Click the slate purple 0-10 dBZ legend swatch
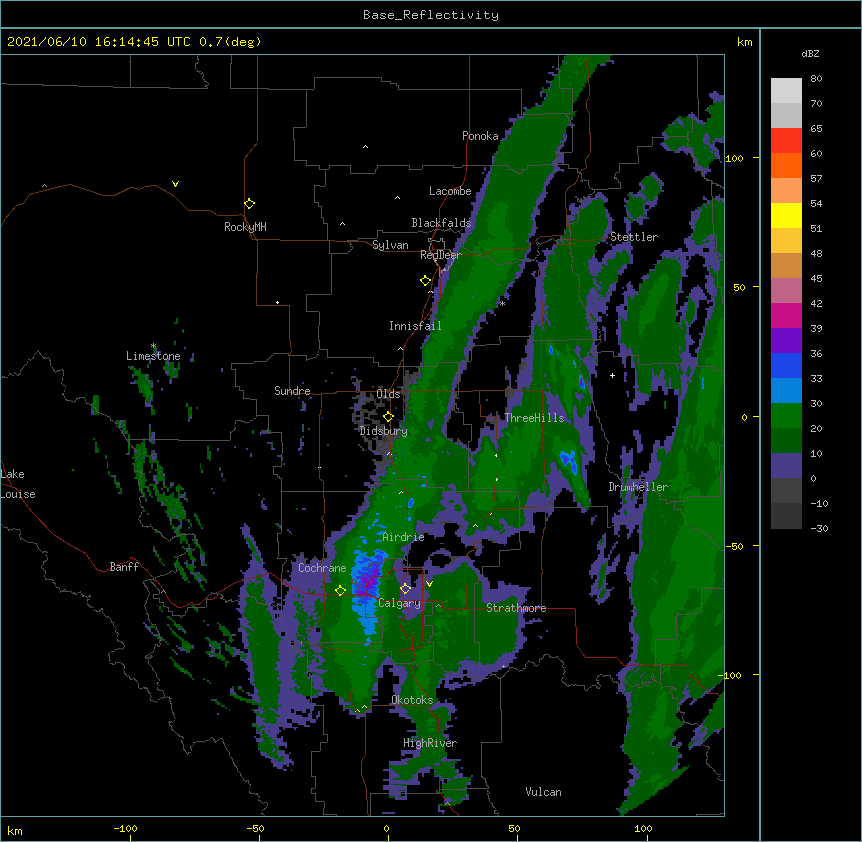 [786, 466]
